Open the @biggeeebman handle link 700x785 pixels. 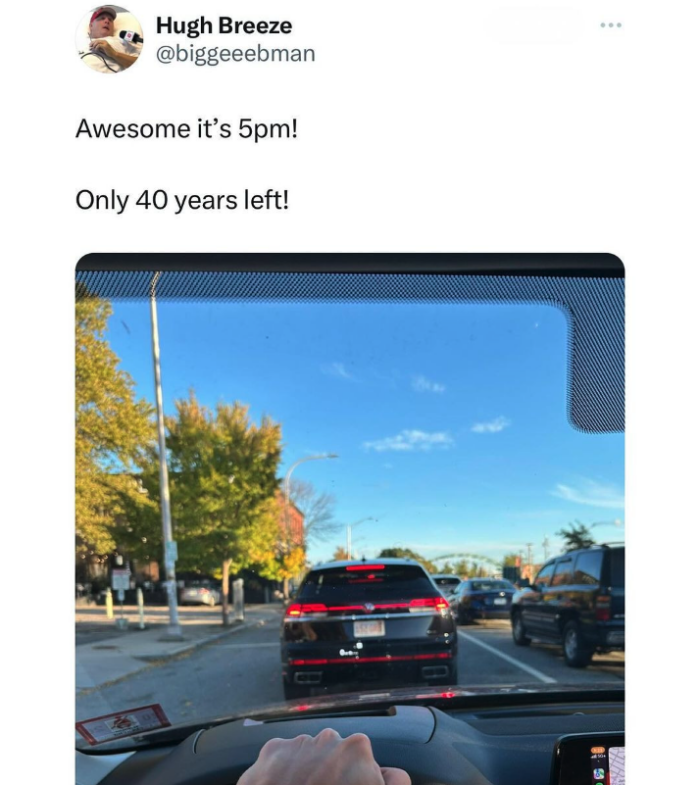point(235,54)
